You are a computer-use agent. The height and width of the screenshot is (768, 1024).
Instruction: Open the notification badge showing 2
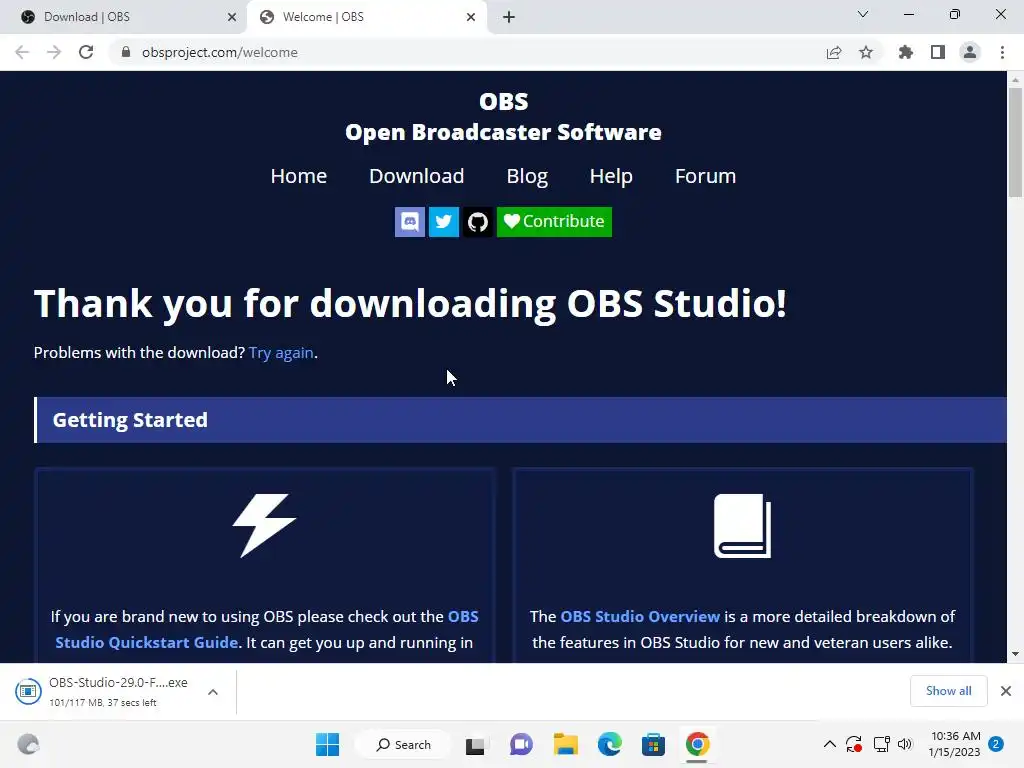click(x=996, y=744)
